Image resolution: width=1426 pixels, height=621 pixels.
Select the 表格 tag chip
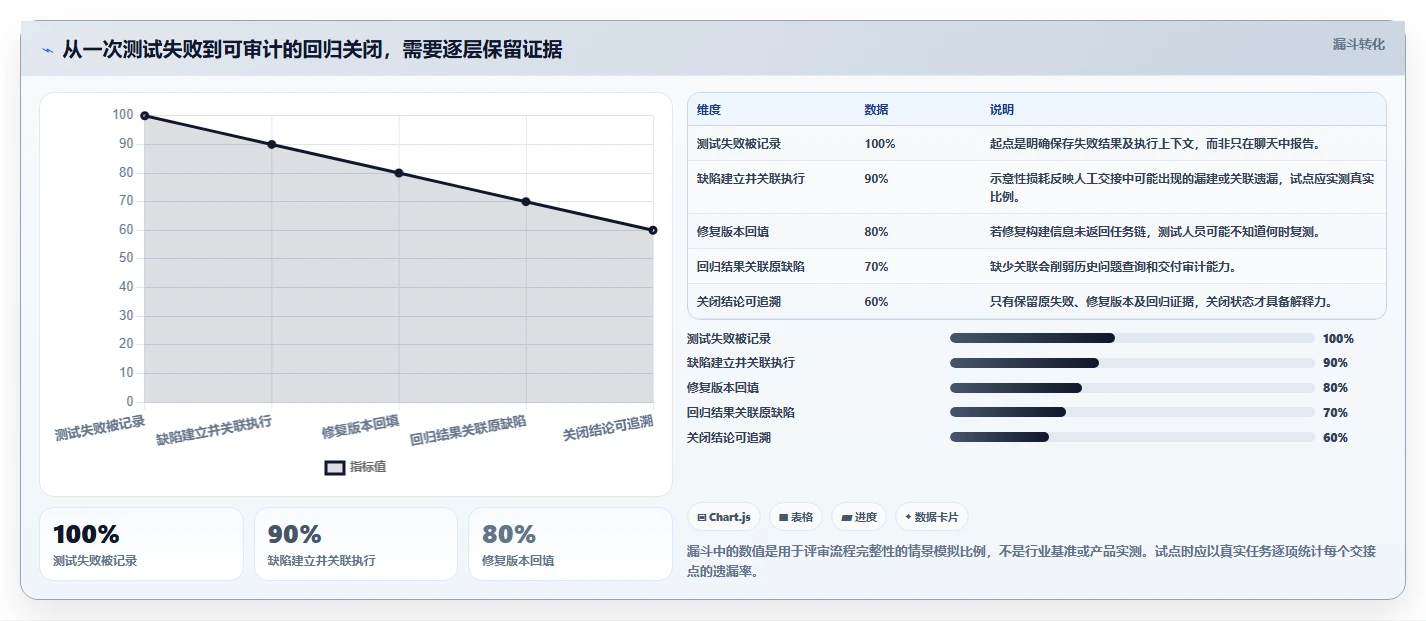pos(796,517)
